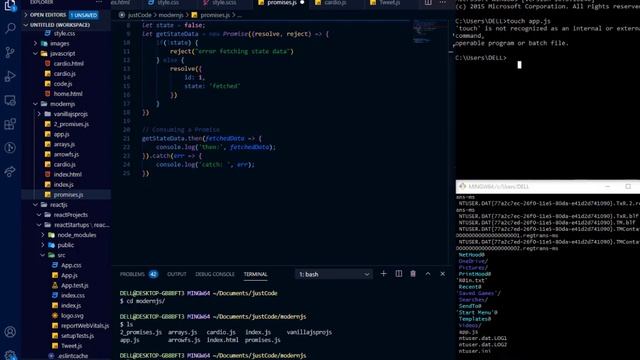This screenshot has width=640, height=360.
Task: Open reportWebVitals.js in the explorer
Action: pyautogui.click(x=85, y=326)
